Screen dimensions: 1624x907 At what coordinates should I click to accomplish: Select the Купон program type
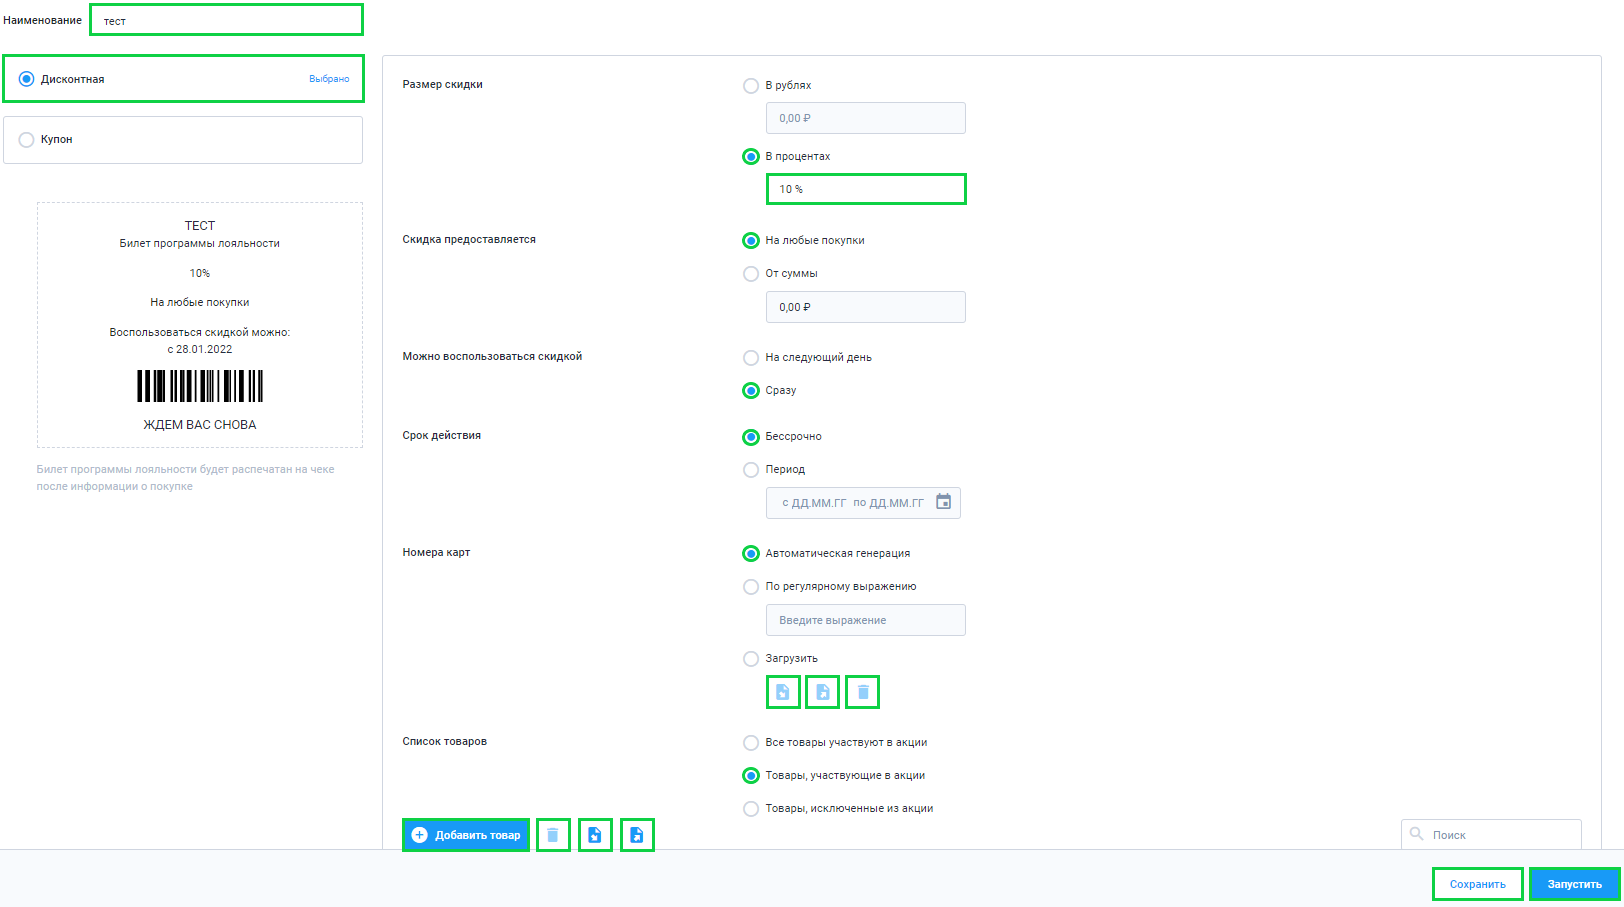183,140
